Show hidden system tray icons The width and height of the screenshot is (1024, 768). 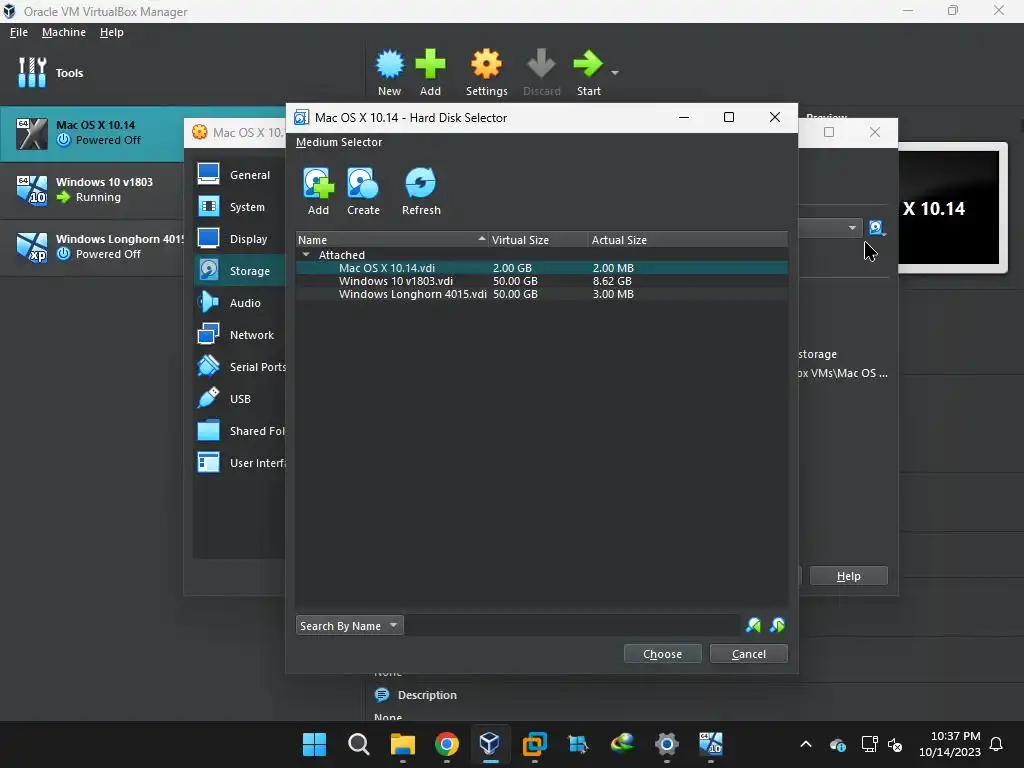point(806,744)
